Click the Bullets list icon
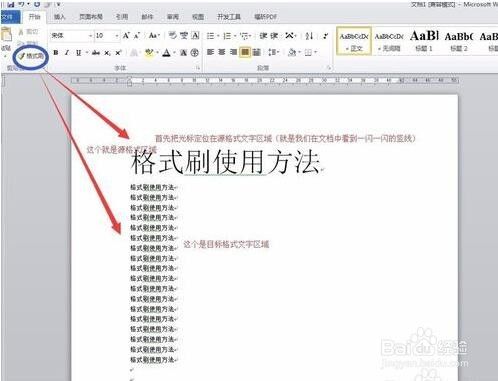498x381 pixels. click(210, 36)
